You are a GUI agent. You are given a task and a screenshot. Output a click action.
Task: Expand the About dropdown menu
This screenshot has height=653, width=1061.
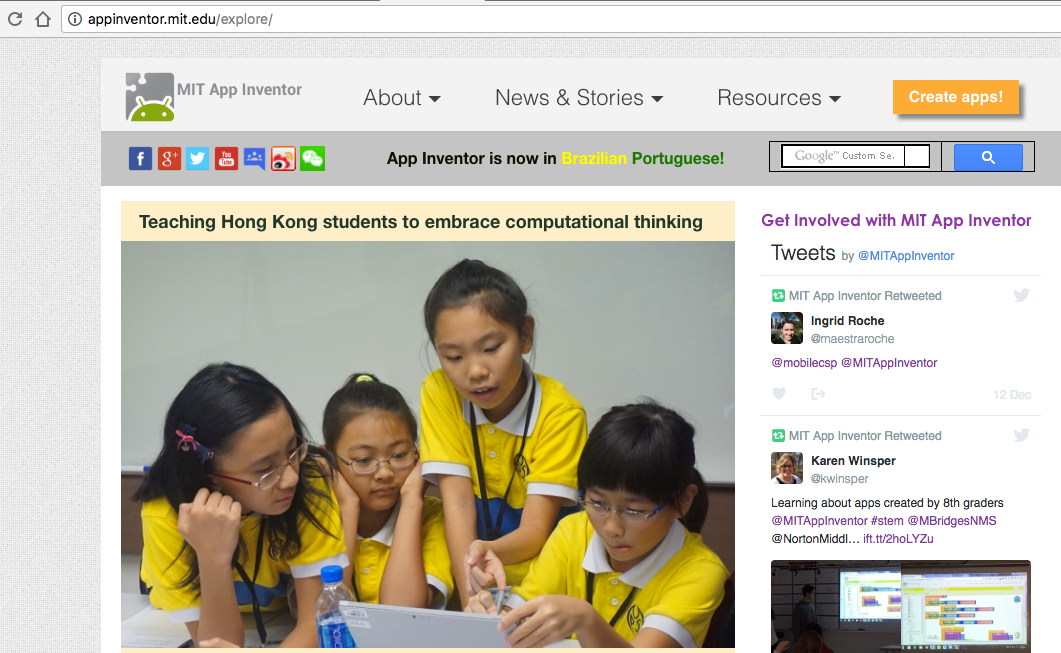click(402, 97)
